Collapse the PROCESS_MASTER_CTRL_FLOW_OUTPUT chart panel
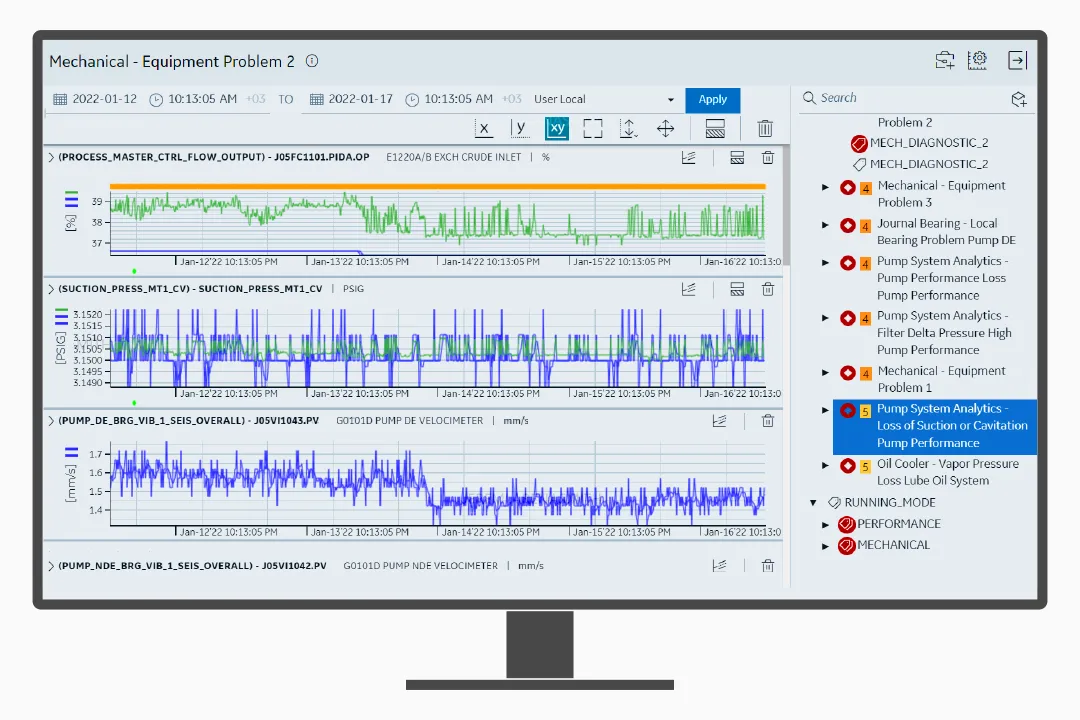1080x720 pixels. pyautogui.click(x=51, y=157)
